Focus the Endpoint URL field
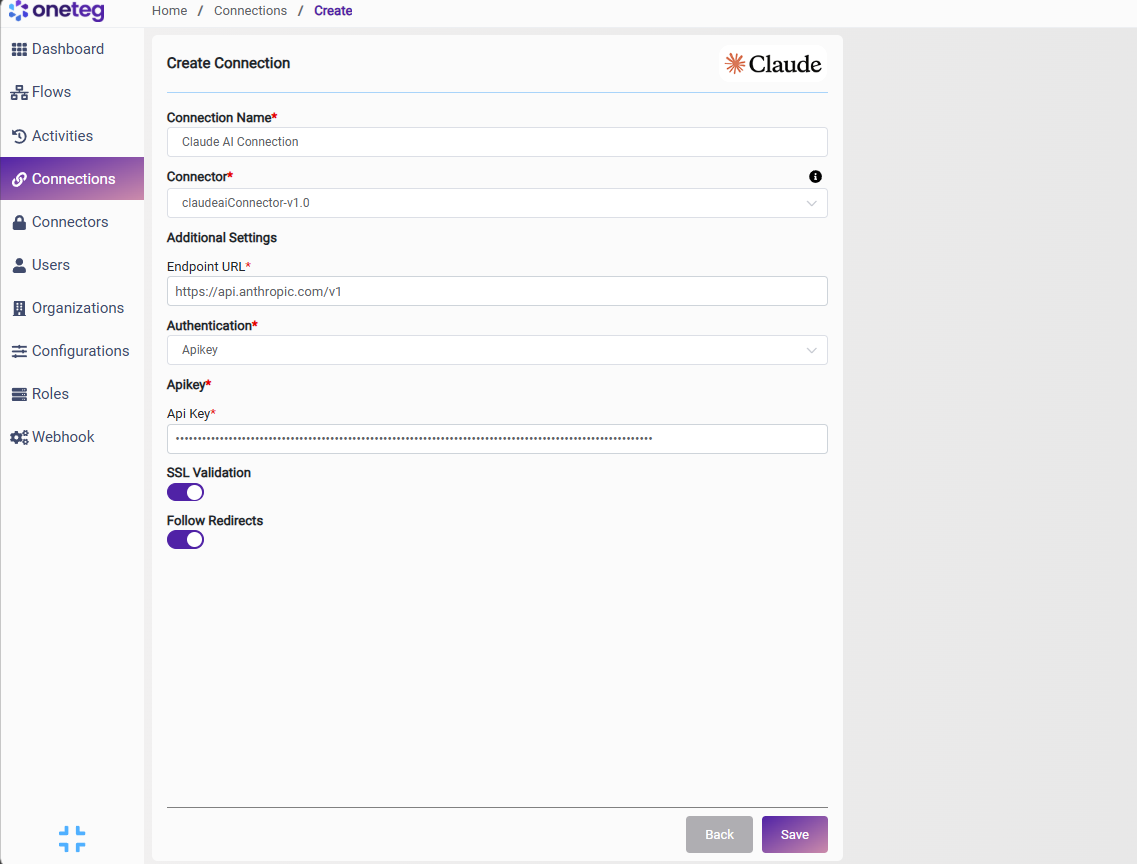1137x864 pixels. [497, 291]
